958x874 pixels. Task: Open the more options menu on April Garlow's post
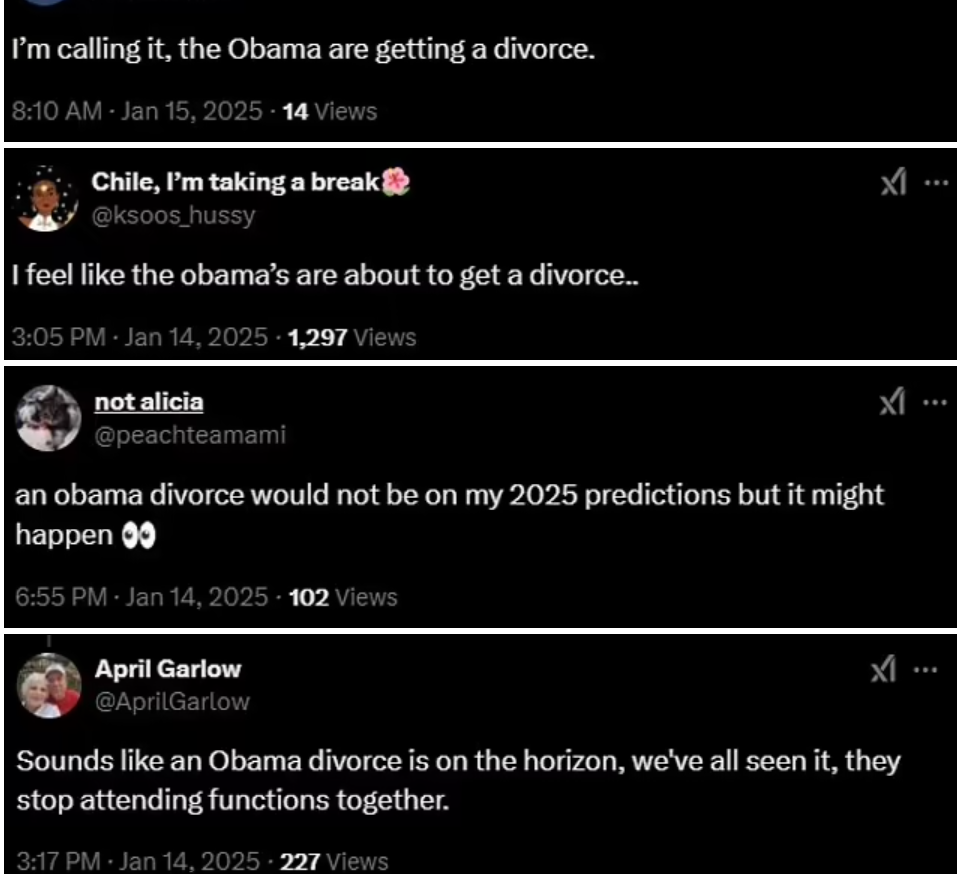[935, 671]
